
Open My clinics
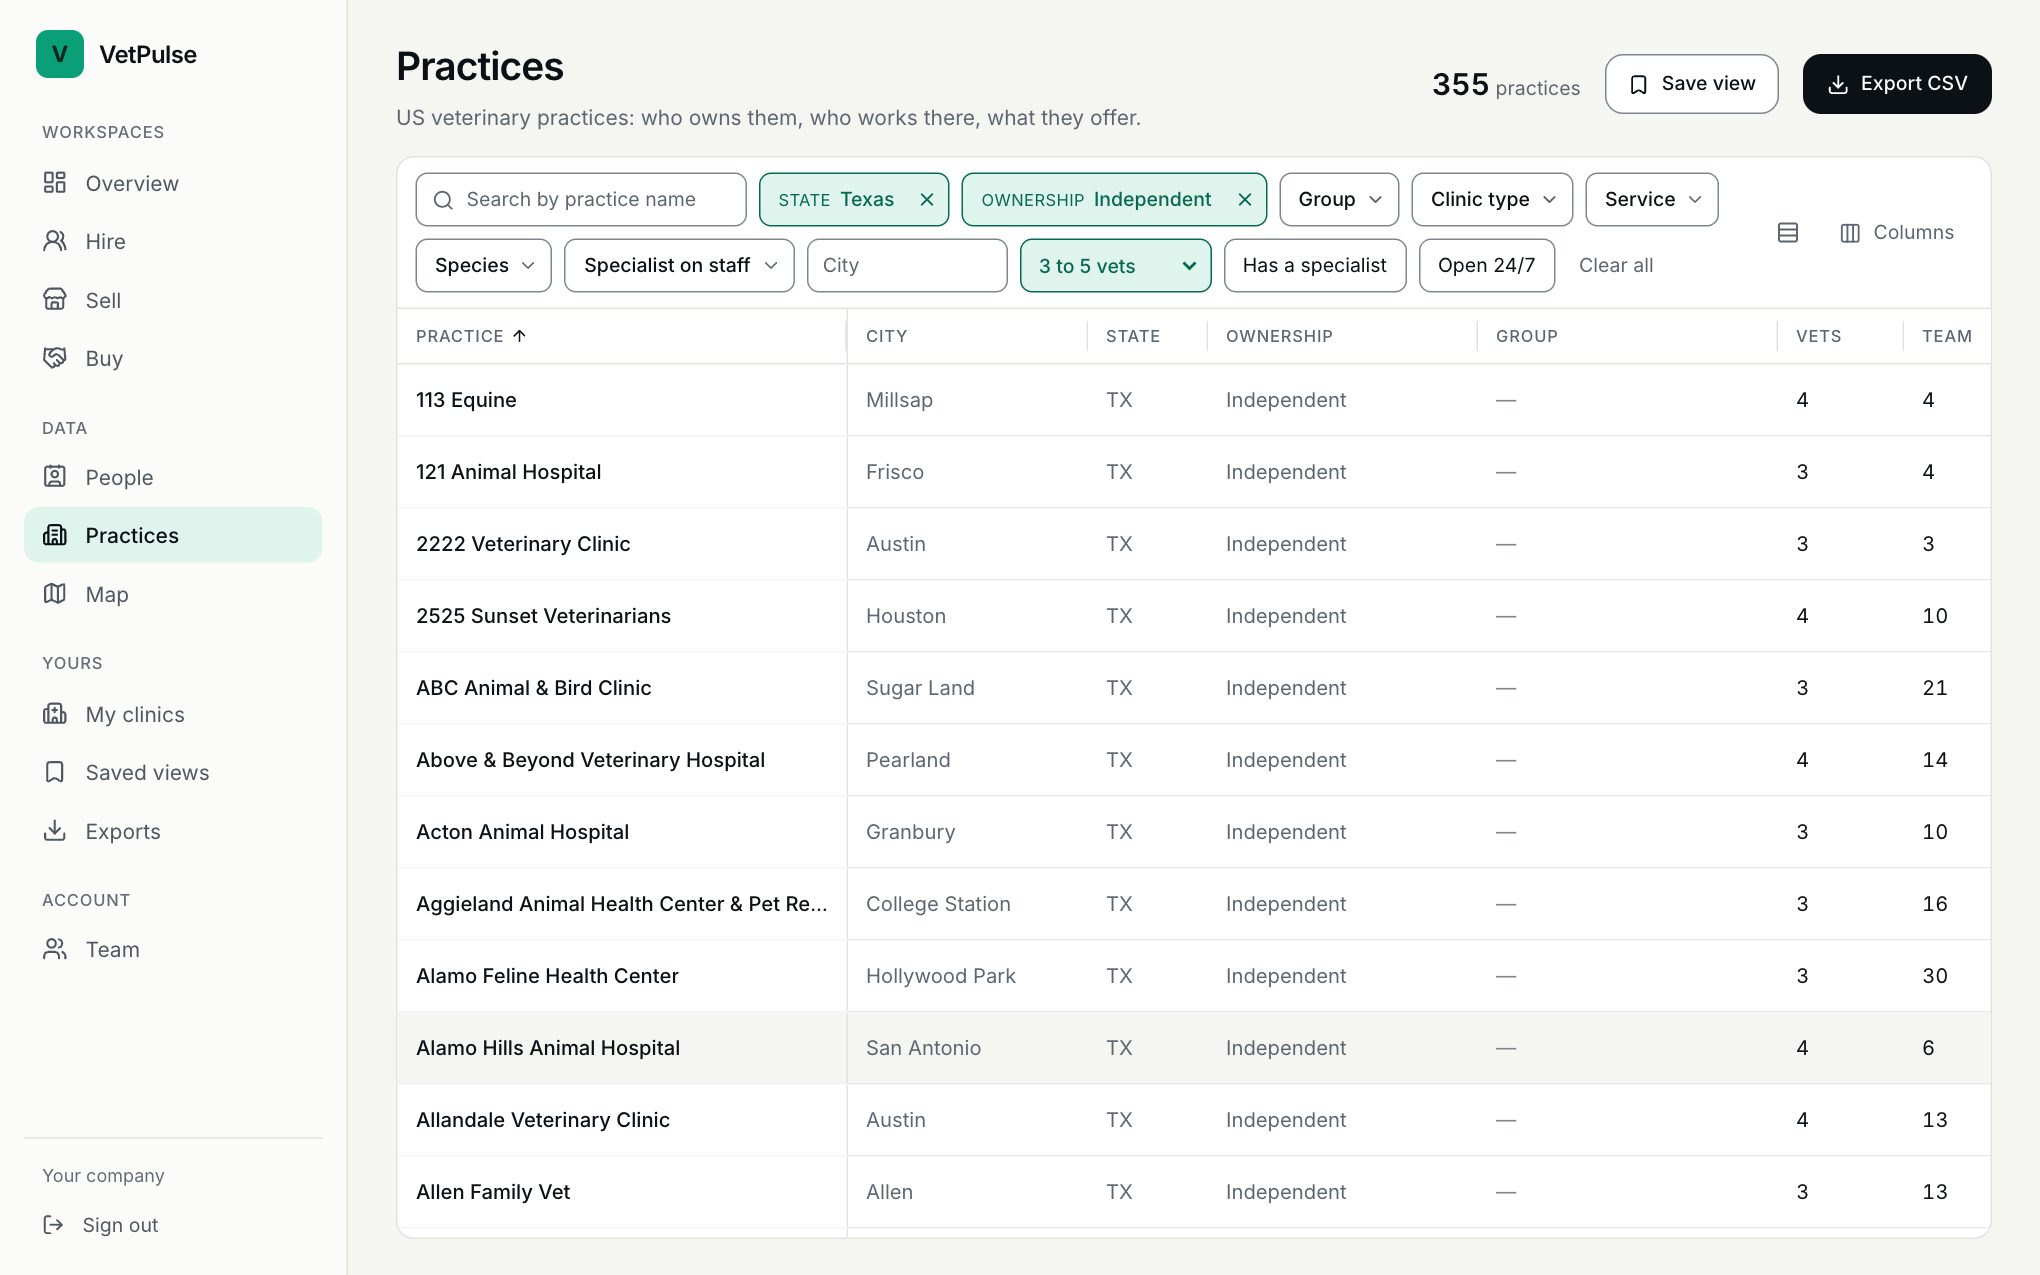click(173, 714)
